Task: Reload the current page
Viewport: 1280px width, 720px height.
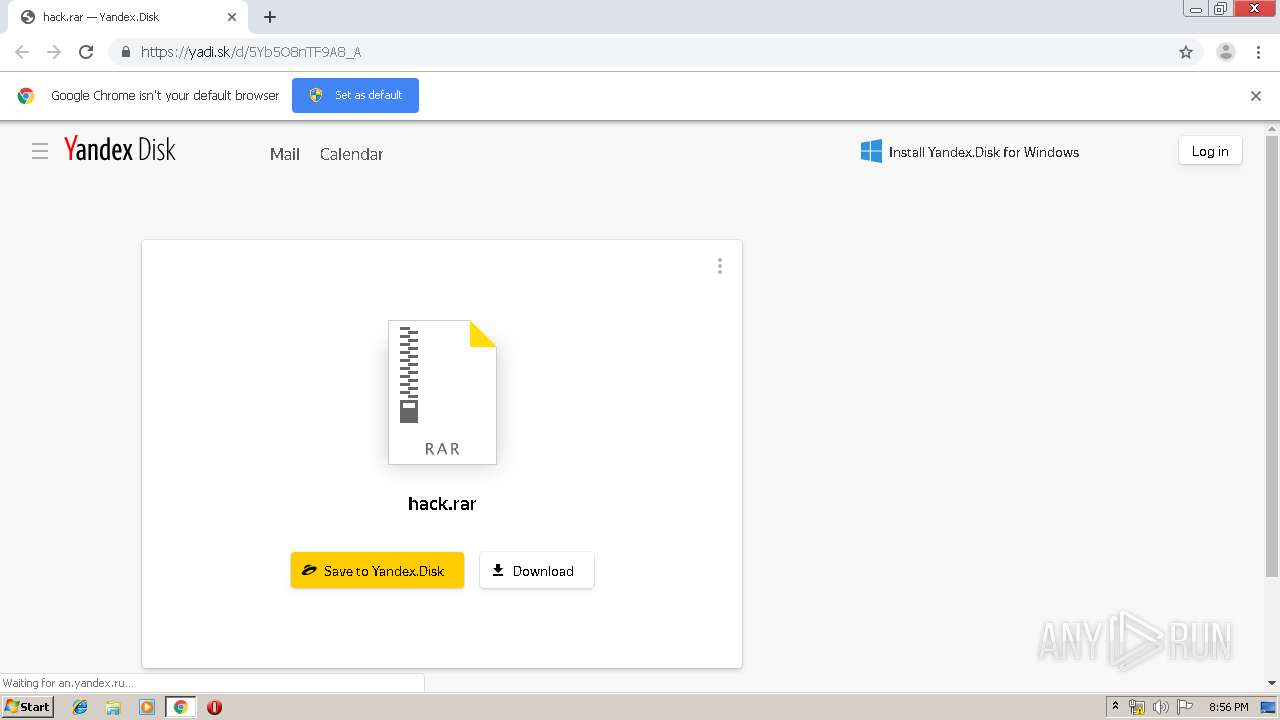Action: pyautogui.click(x=86, y=52)
